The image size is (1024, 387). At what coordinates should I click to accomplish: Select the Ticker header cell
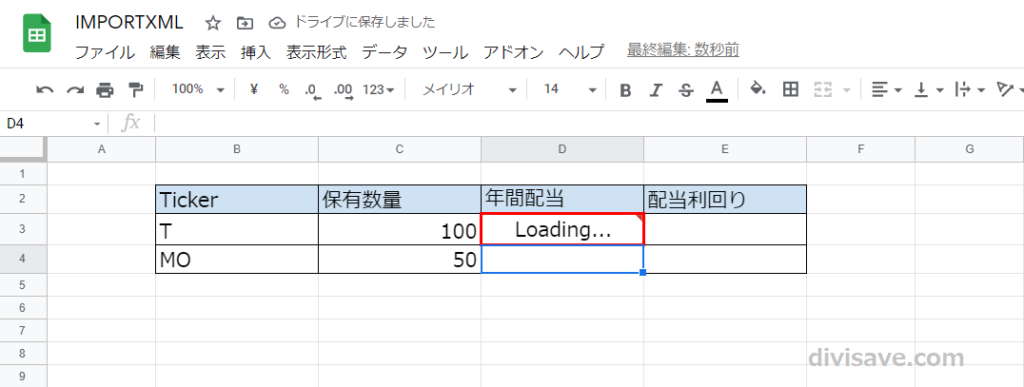(237, 200)
